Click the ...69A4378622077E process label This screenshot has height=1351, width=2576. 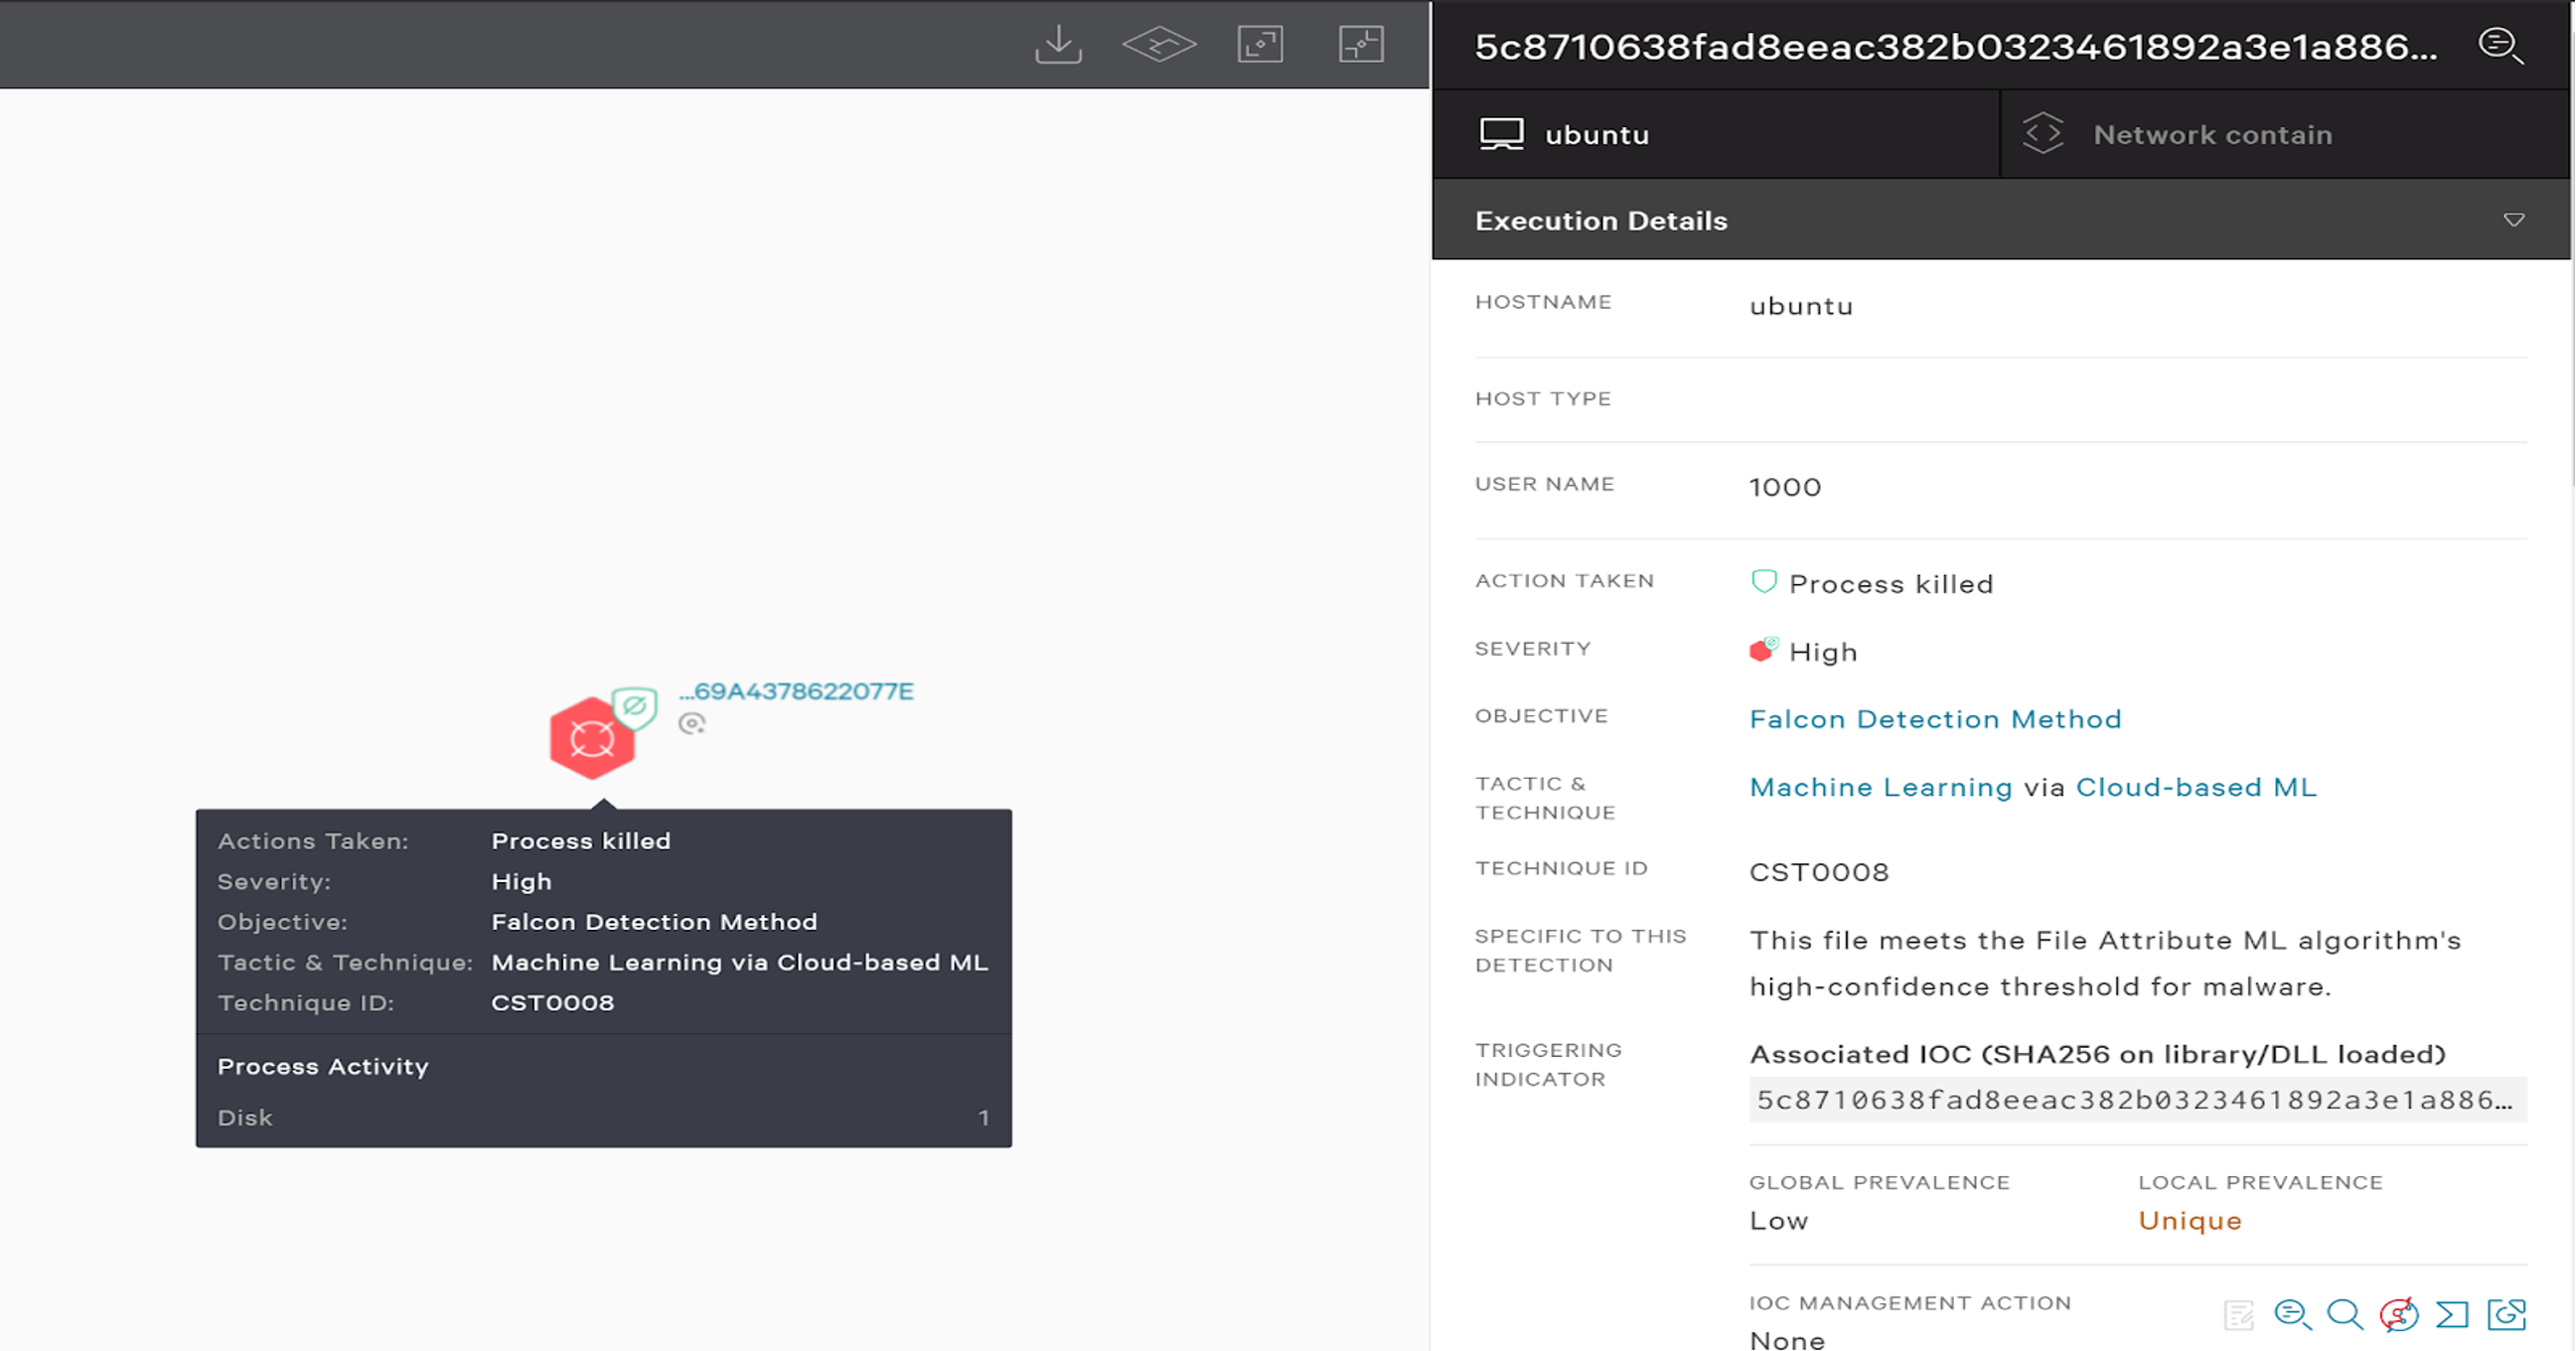[796, 691]
